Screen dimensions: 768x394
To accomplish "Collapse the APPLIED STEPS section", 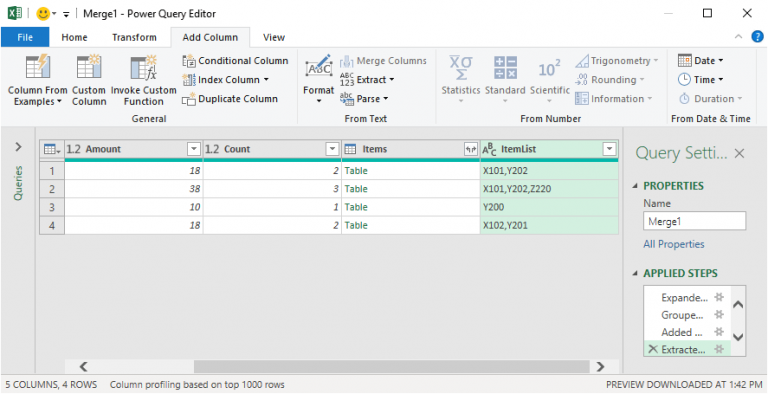I will (635, 273).
